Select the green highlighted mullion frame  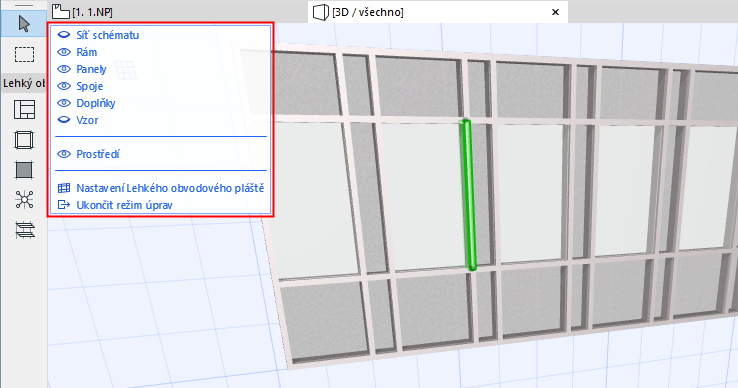pos(469,195)
